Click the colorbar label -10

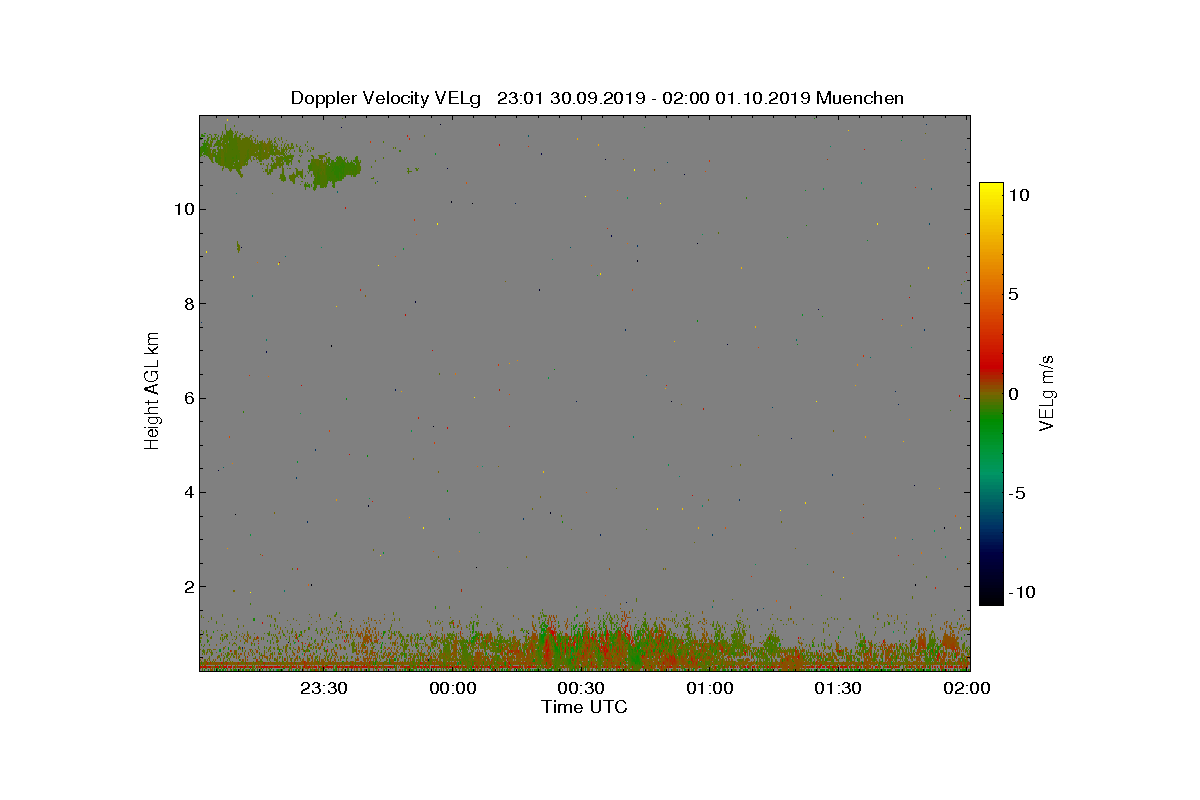[1021, 592]
